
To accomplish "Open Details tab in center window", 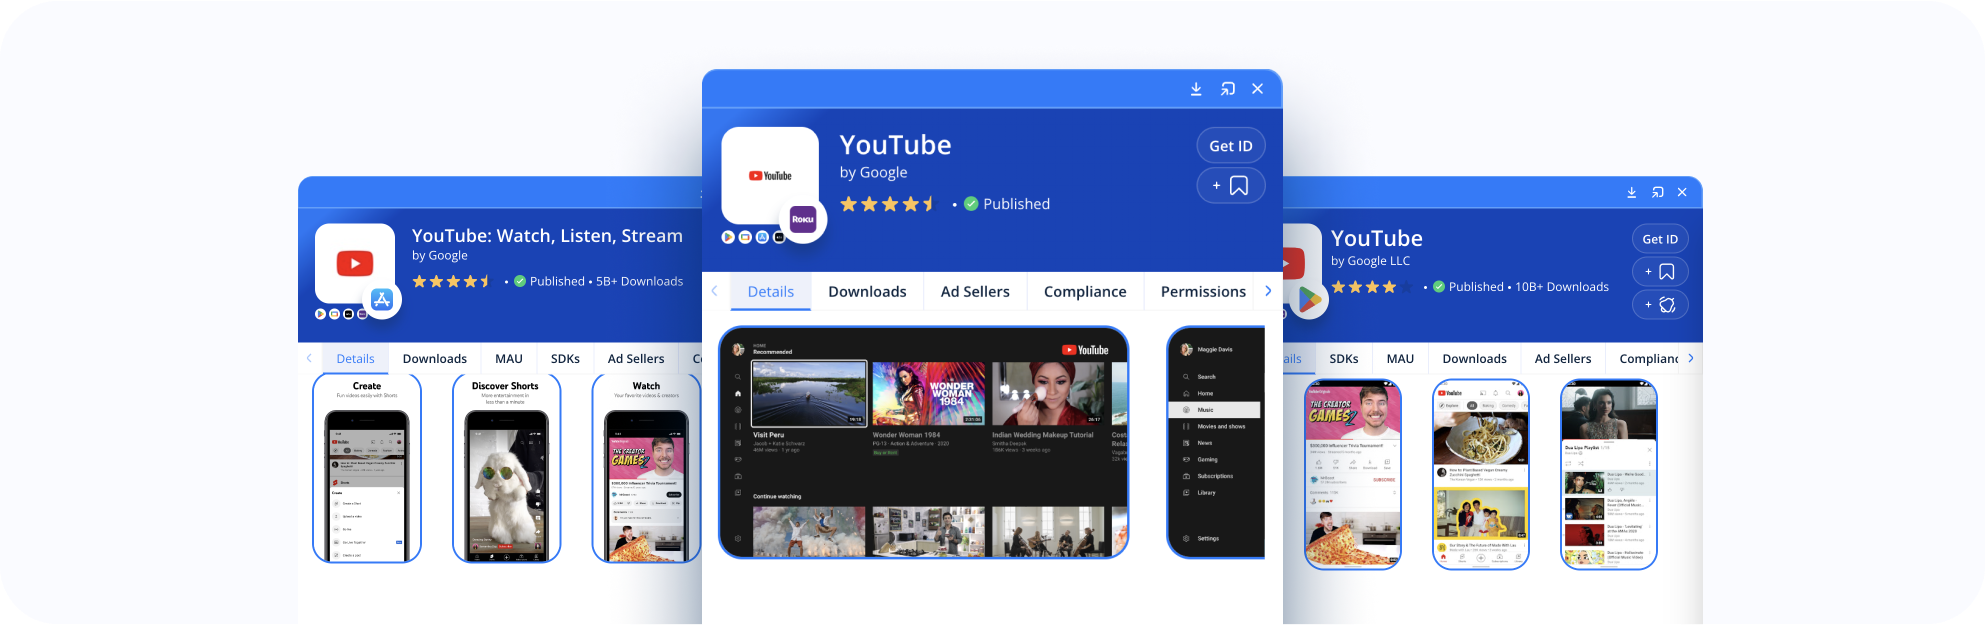I will 771,292.
